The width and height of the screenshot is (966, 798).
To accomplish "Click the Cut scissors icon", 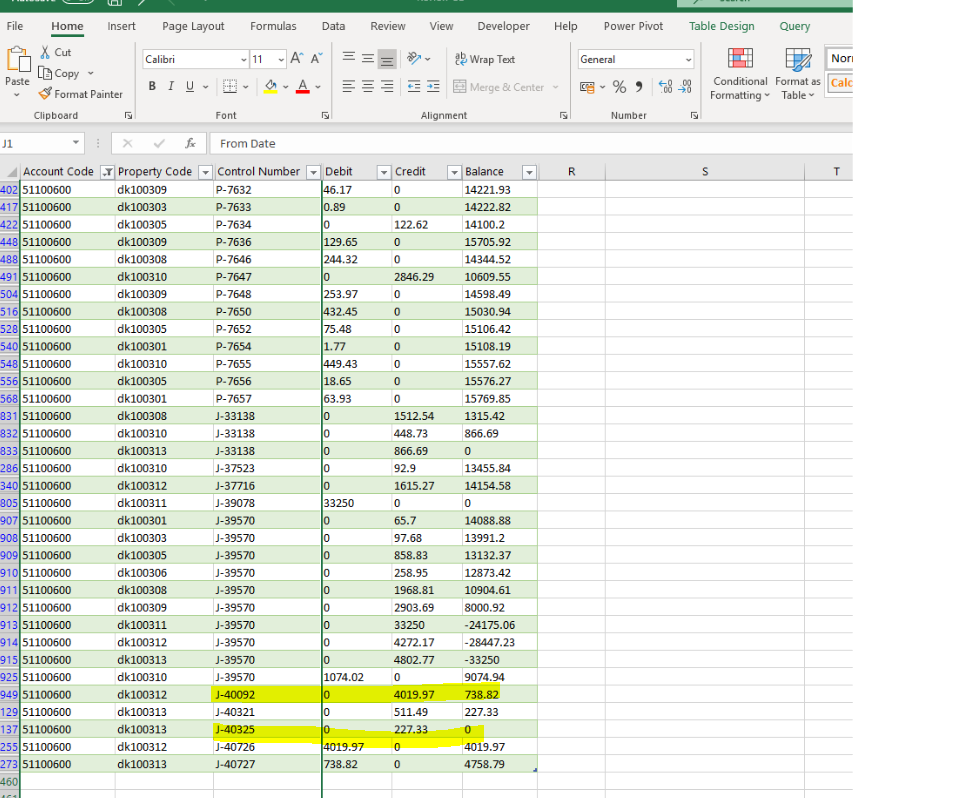I will coord(47,52).
